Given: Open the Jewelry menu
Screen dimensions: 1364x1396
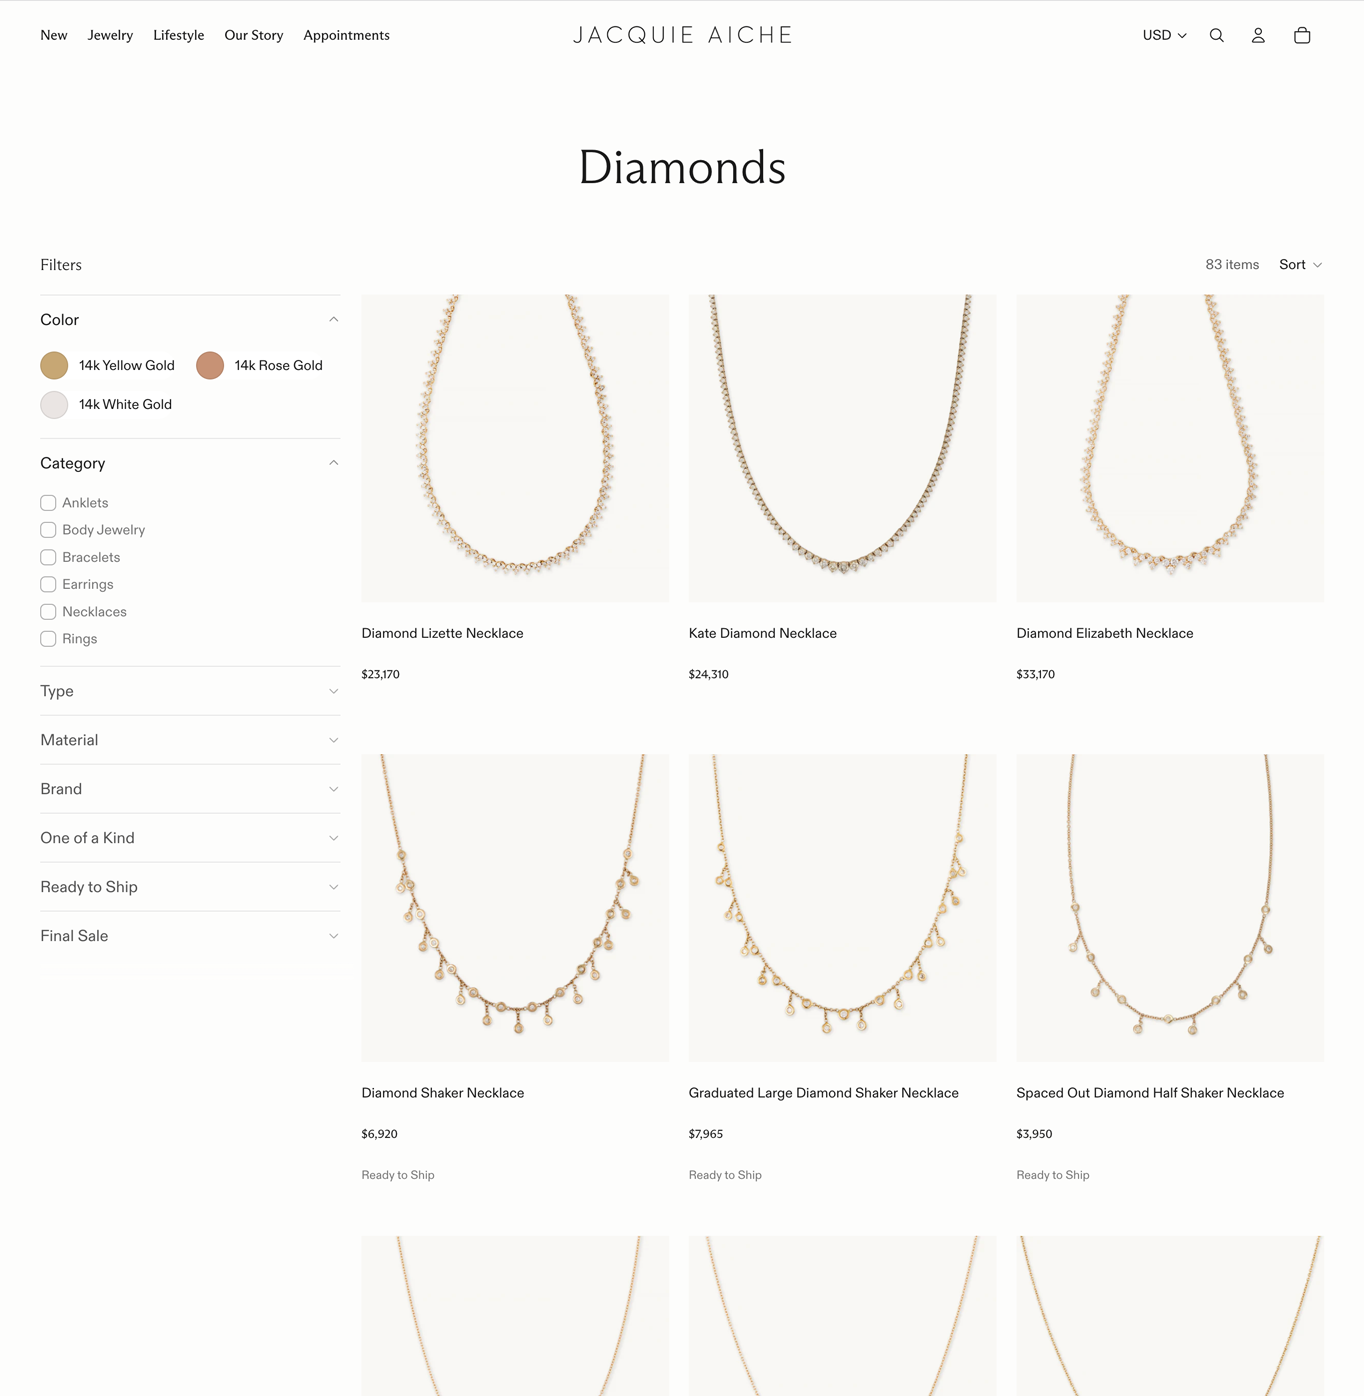Looking at the screenshot, I should pyautogui.click(x=110, y=35).
